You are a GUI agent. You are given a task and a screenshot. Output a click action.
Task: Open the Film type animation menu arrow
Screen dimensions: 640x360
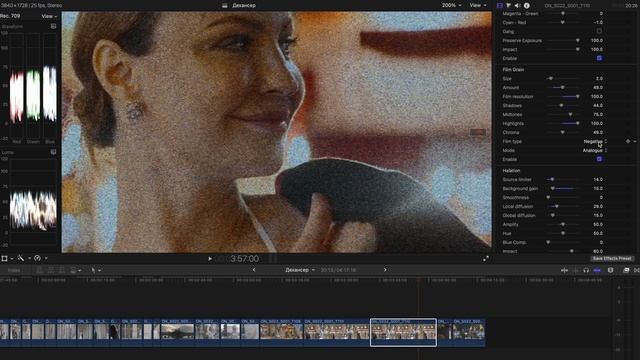pyautogui.click(x=635, y=141)
